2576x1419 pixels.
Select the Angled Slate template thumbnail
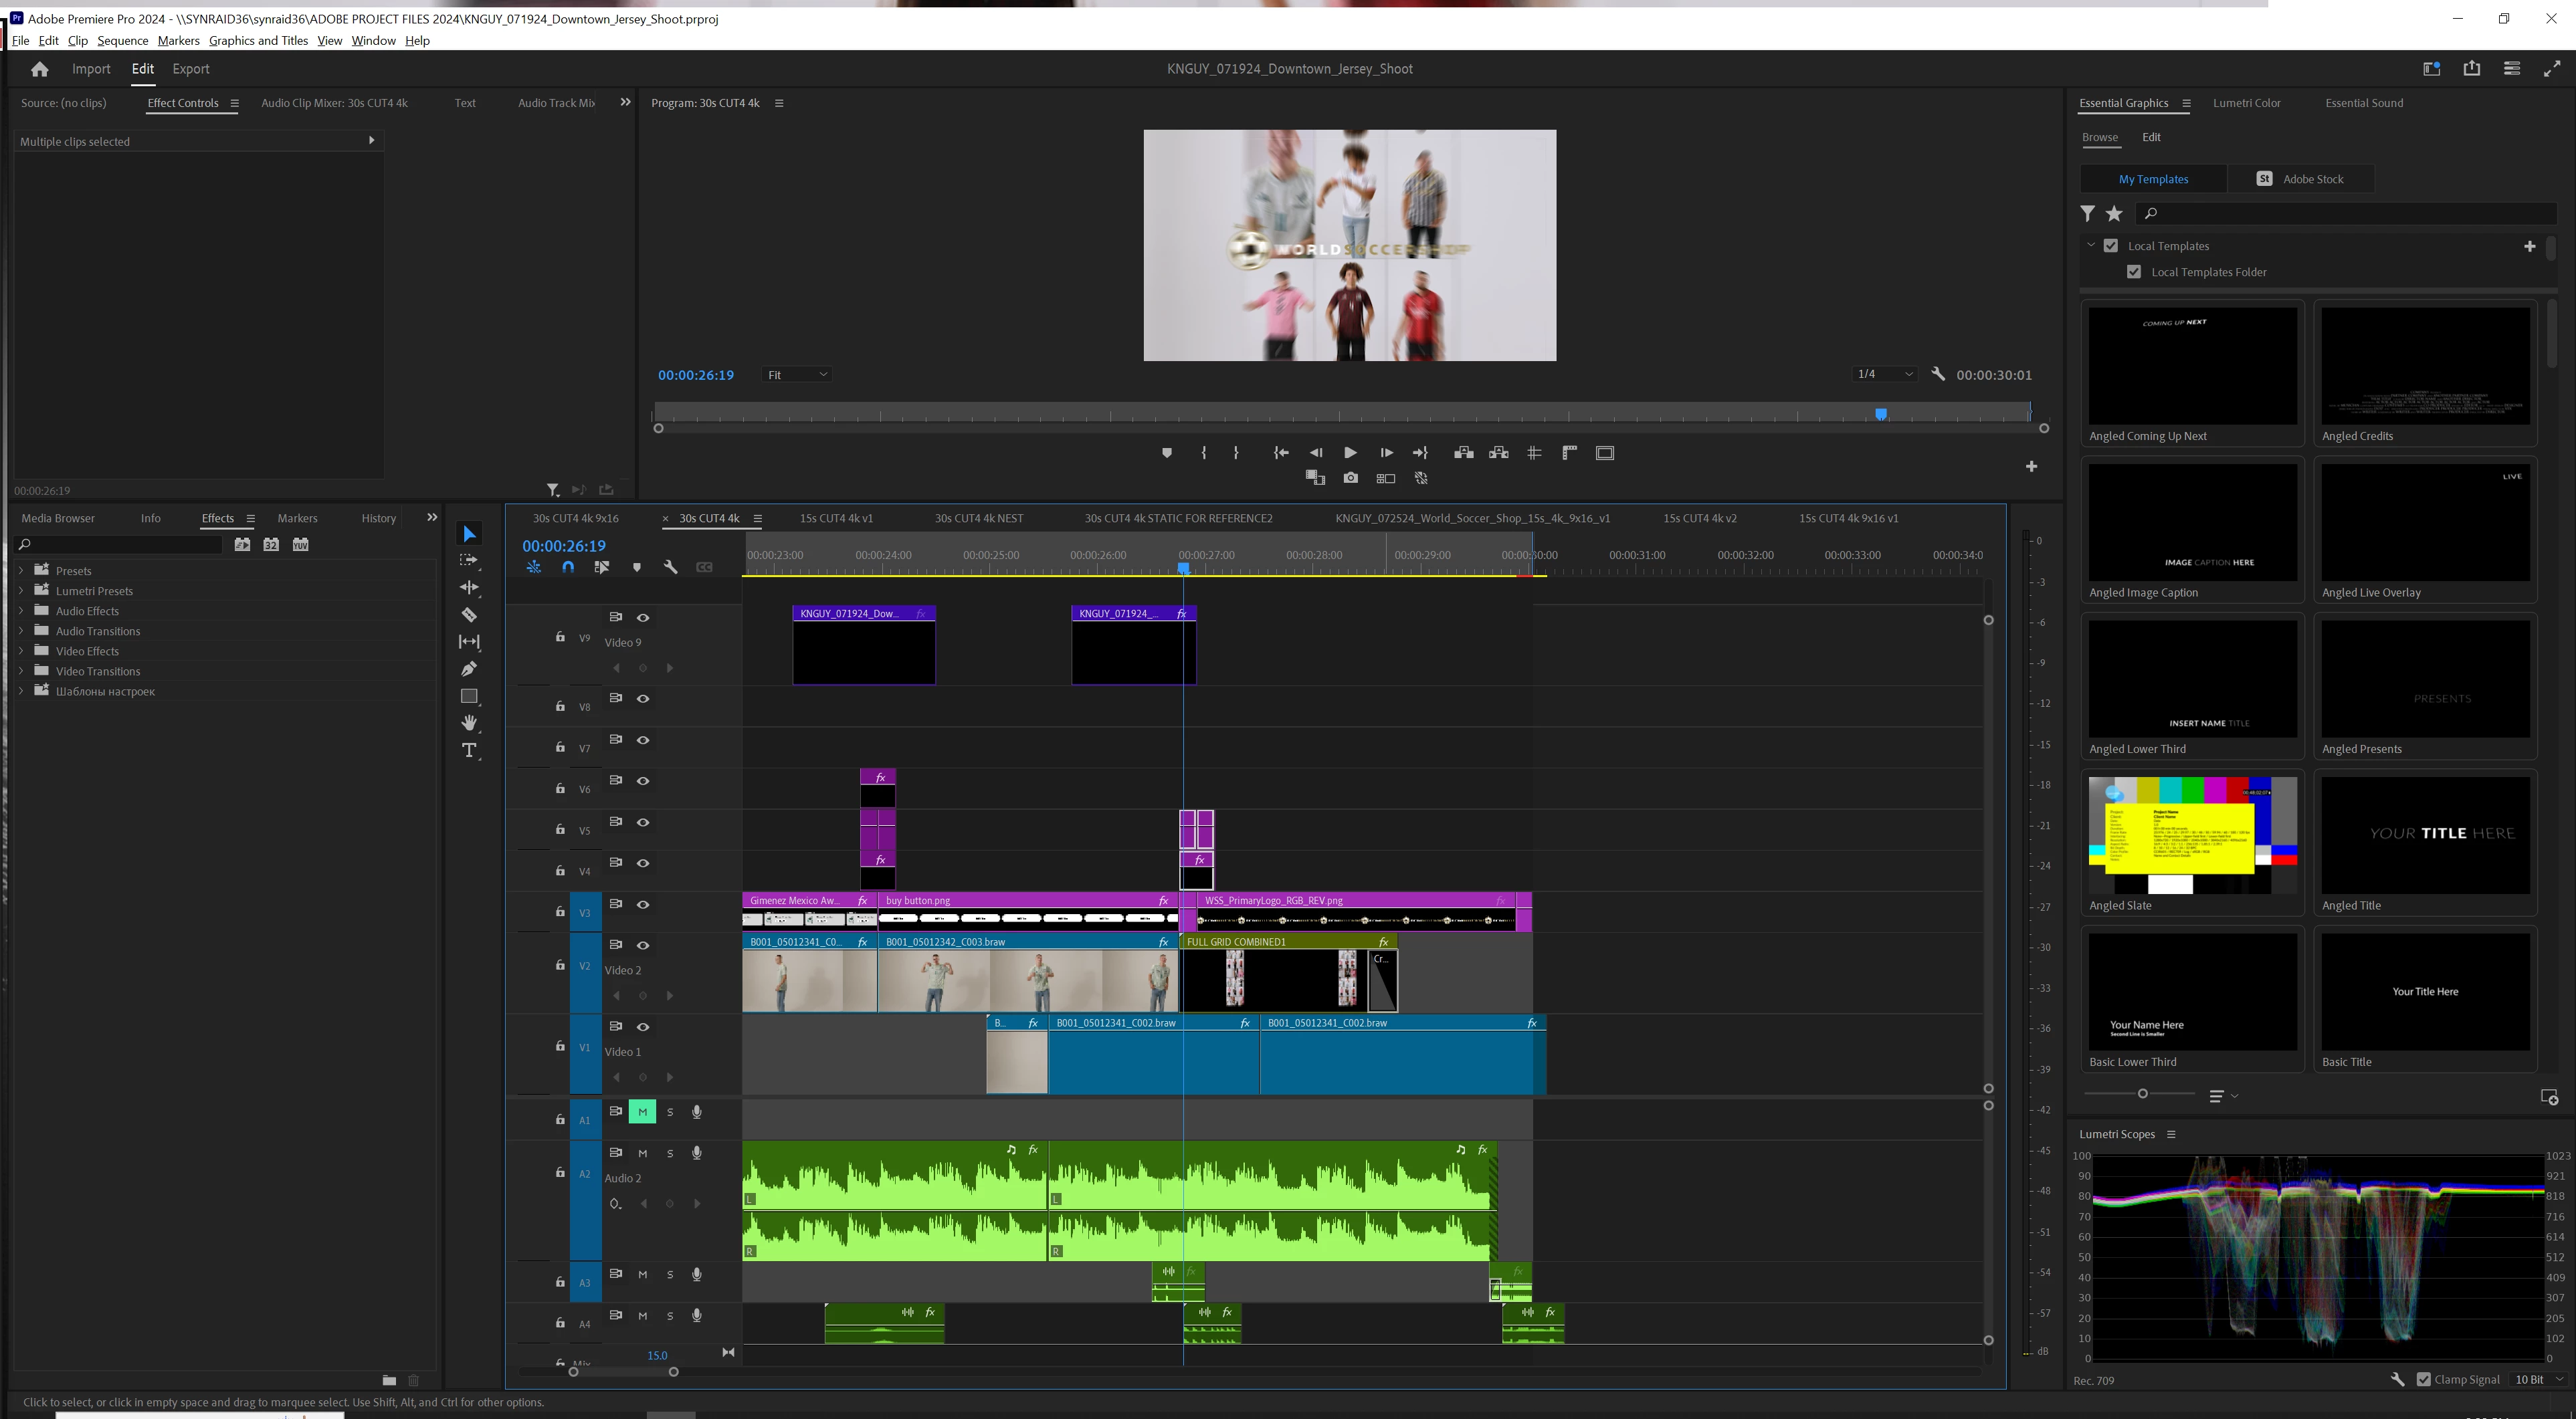point(2192,835)
